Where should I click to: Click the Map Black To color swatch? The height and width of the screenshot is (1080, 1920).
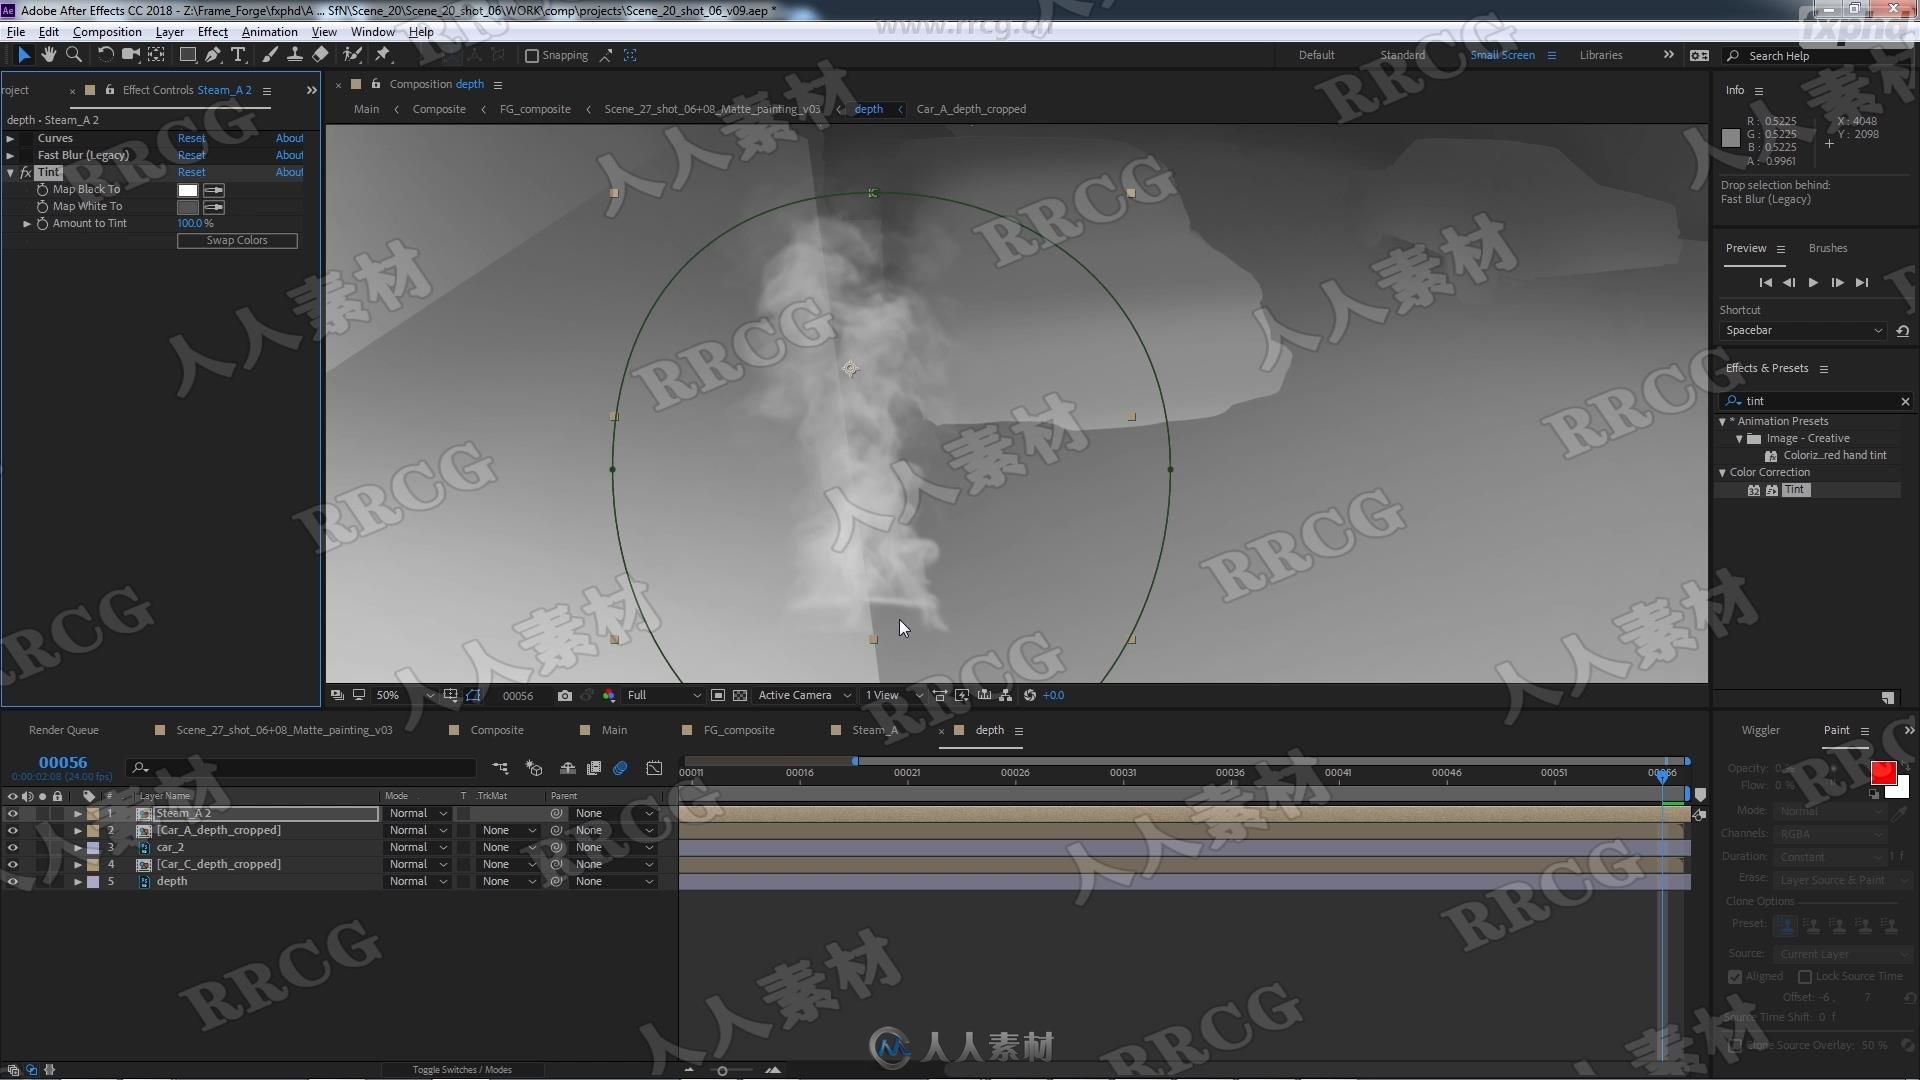point(187,190)
